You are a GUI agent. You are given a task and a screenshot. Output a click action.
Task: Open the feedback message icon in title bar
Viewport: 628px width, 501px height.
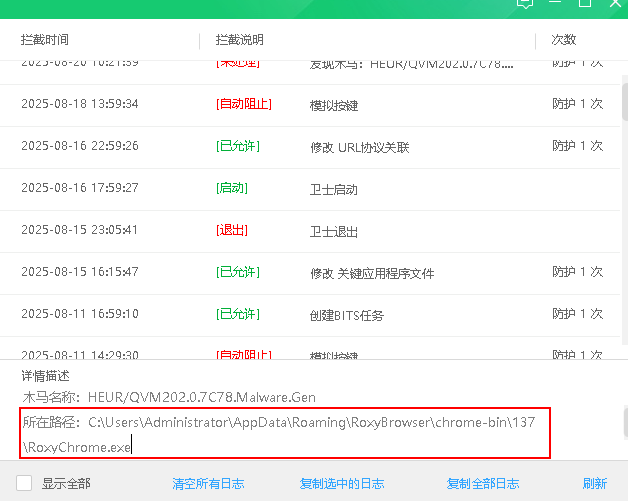tap(525, 3)
